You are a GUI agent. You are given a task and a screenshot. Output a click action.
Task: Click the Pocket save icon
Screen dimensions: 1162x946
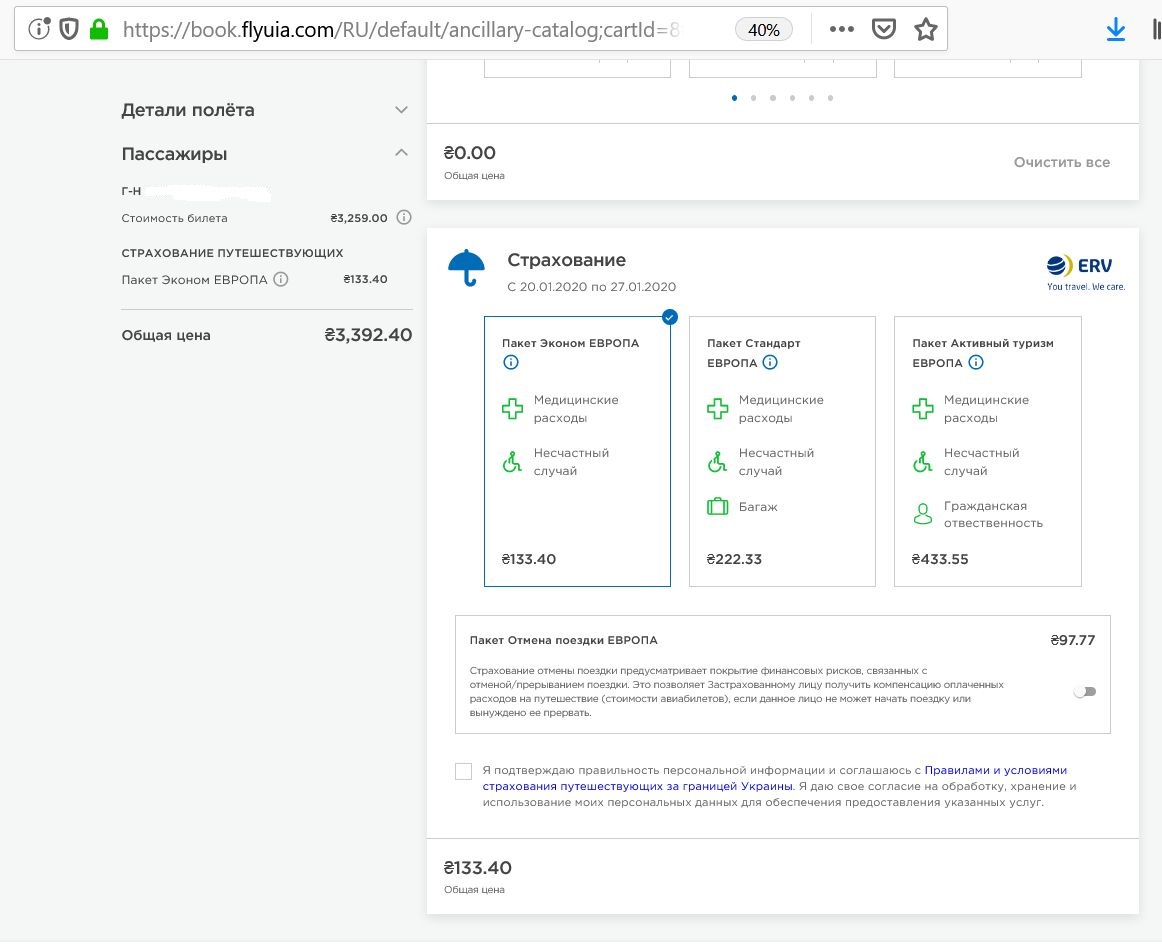pyautogui.click(x=884, y=30)
